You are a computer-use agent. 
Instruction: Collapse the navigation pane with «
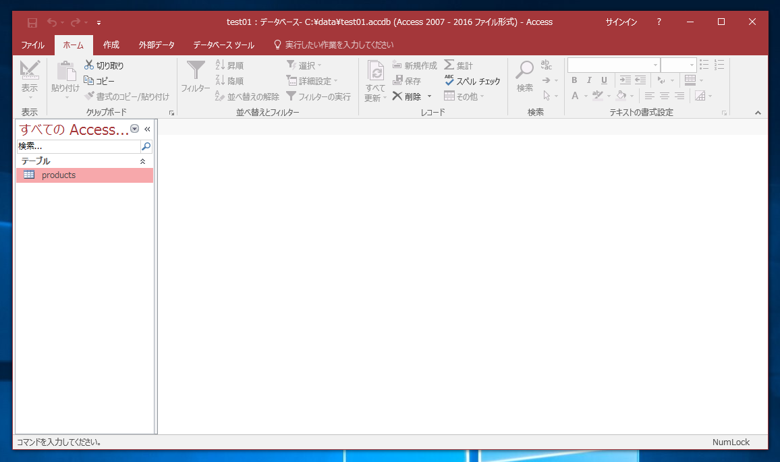click(x=147, y=129)
